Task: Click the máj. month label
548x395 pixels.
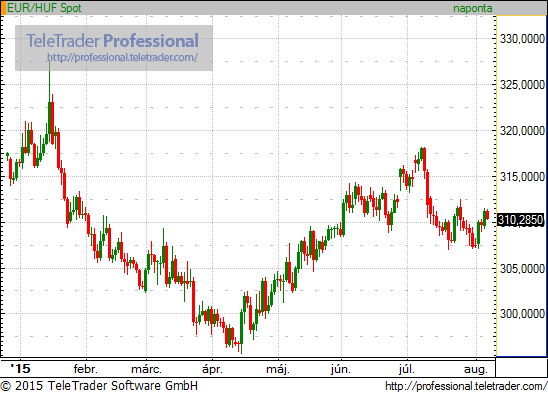Action: [278, 369]
